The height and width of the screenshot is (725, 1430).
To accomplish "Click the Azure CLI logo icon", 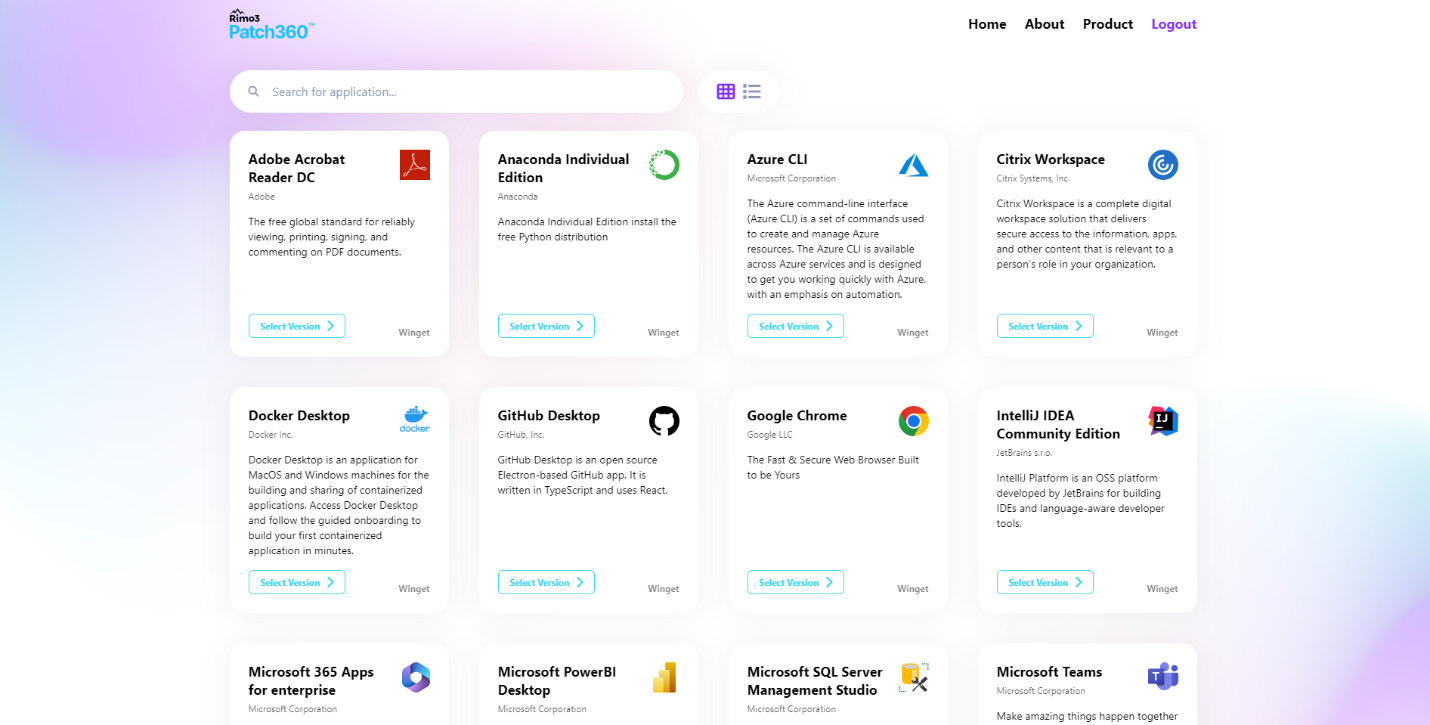I will tap(913, 165).
